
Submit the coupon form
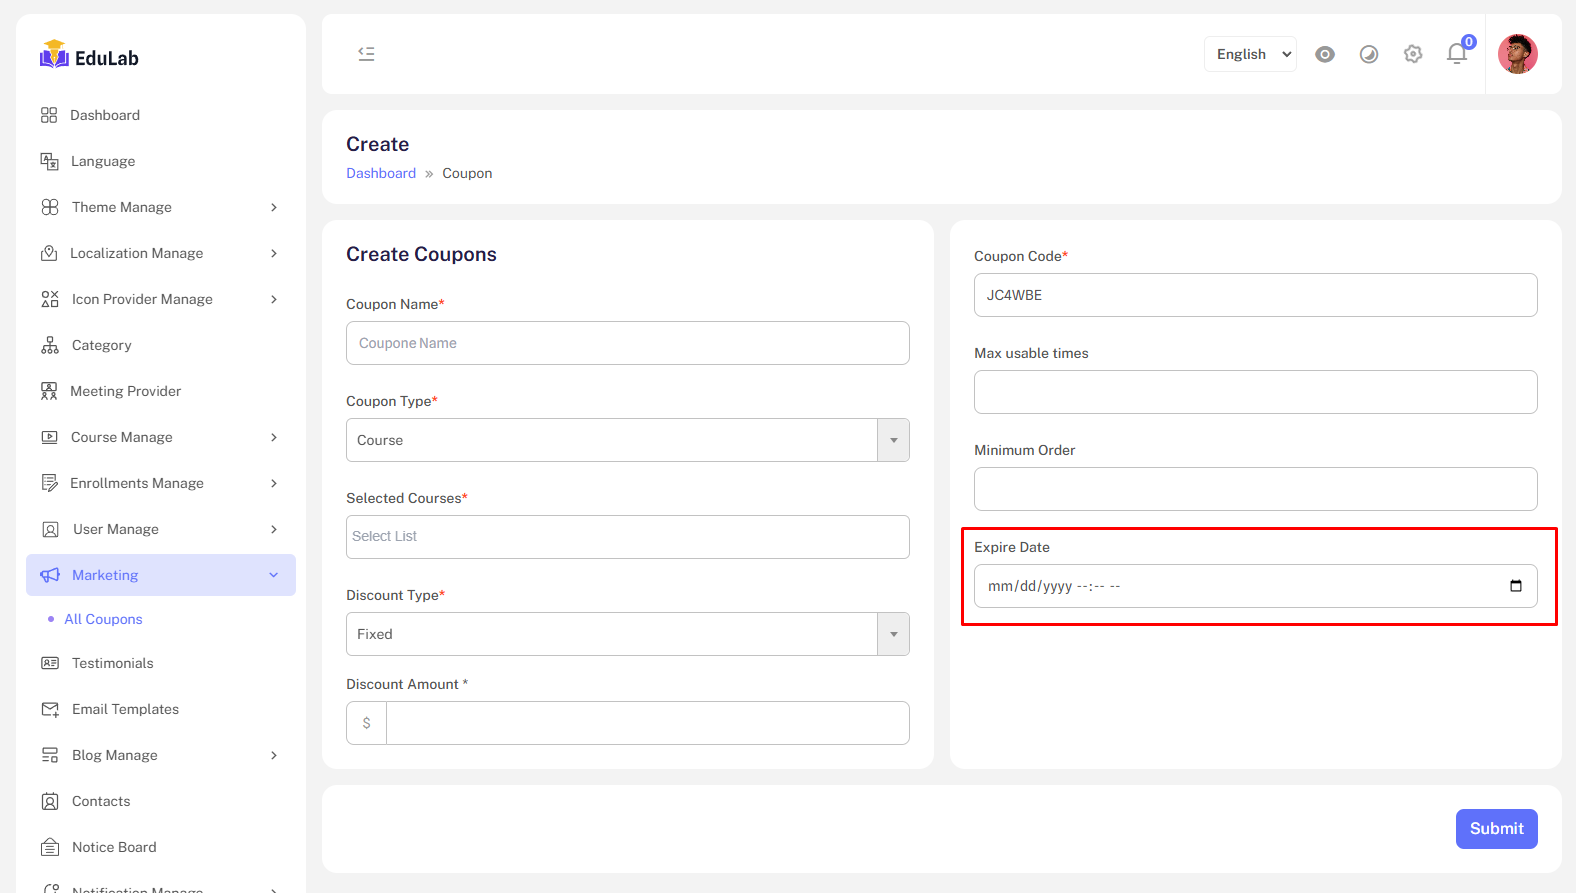(x=1496, y=828)
